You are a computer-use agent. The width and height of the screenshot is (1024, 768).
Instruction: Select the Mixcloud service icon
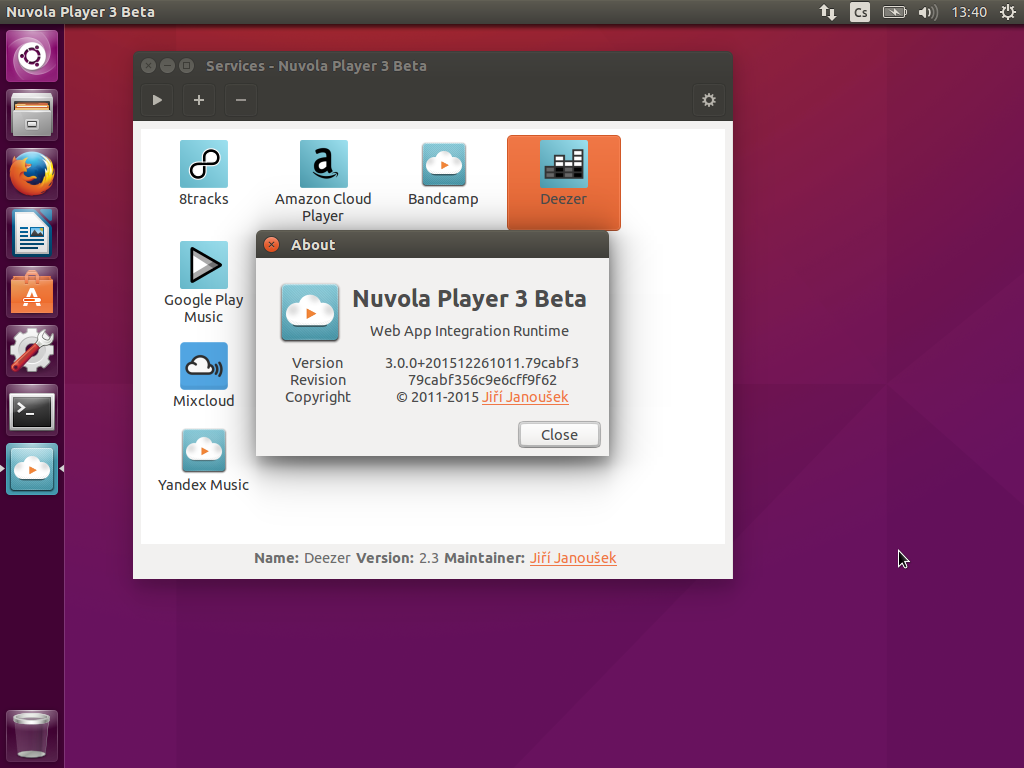[x=204, y=366]
